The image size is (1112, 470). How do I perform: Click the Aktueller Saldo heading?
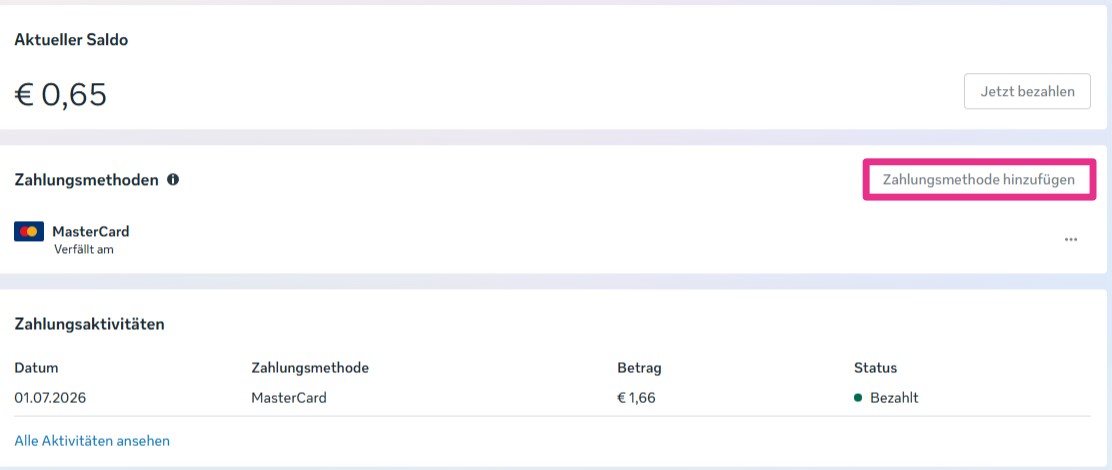pos(71,40)
